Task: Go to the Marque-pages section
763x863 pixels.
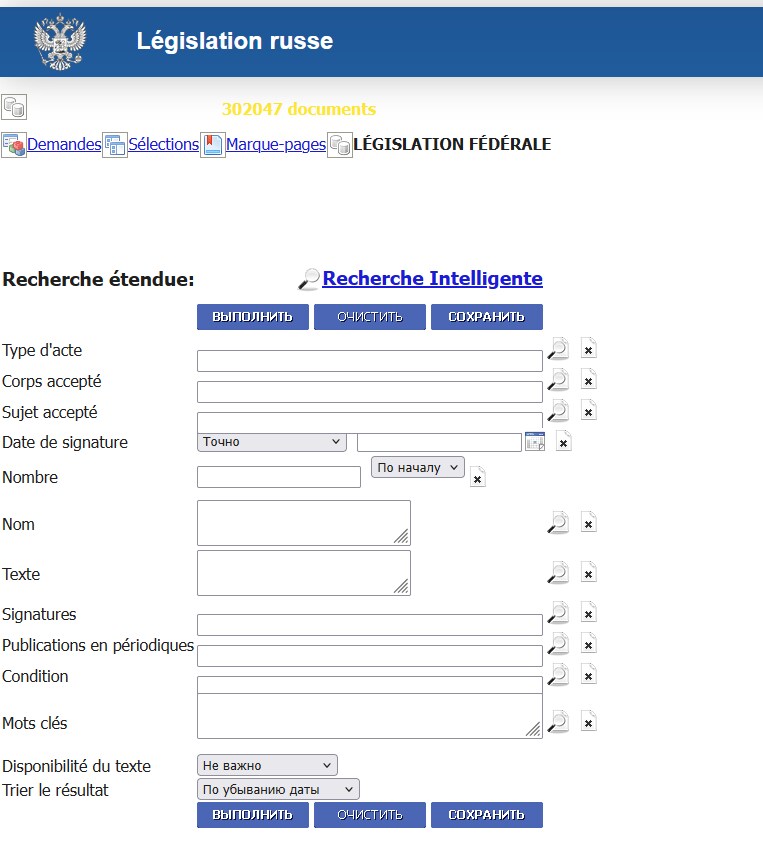Action: point(275,145)
